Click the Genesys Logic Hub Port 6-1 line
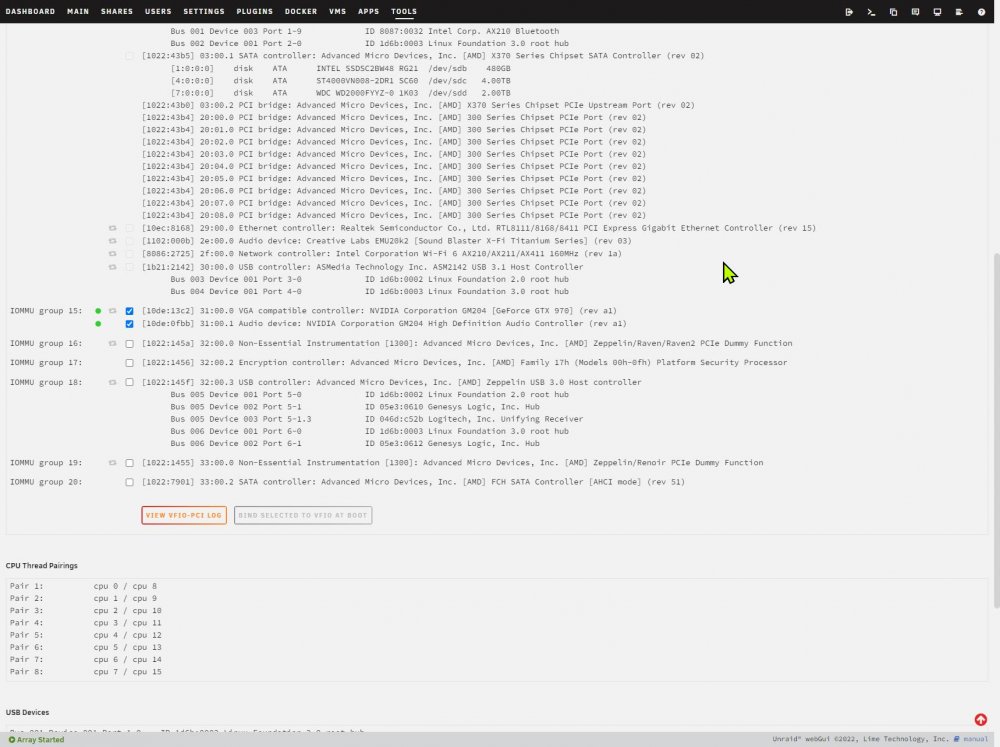Image resolution: width=1000 pixels, height=747 pixels. [355, 443]
